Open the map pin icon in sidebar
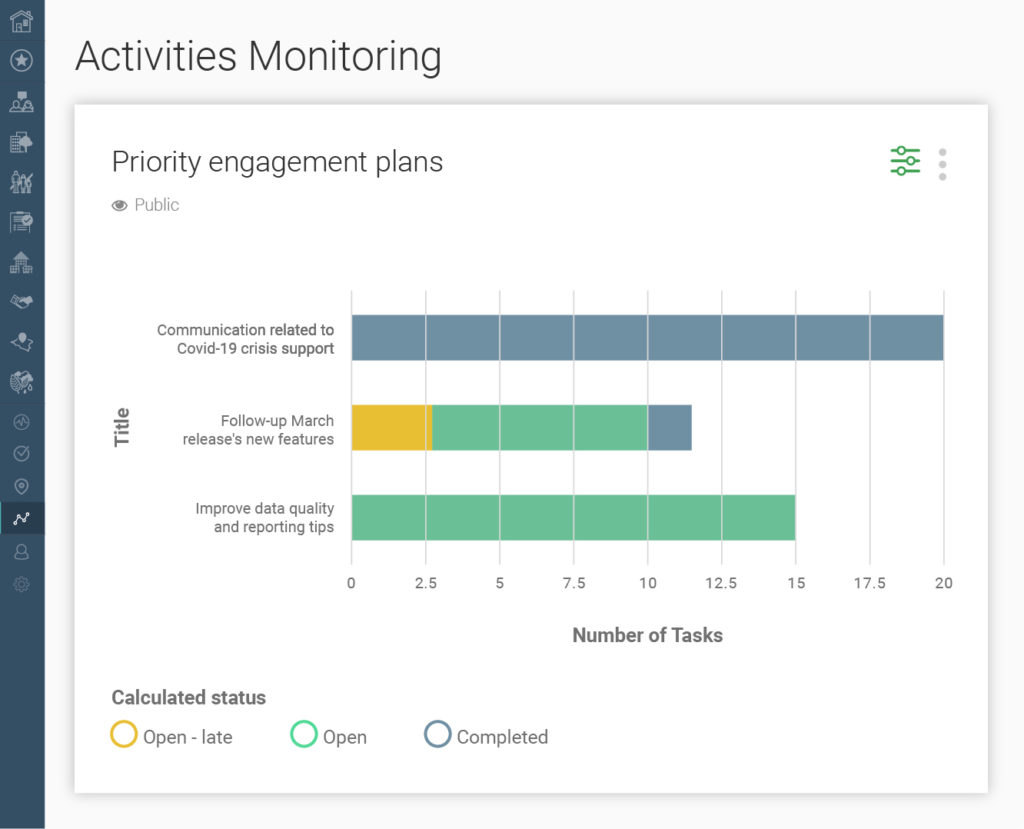The height and width of the screenshot is (829, 1024). click(22, 486)
